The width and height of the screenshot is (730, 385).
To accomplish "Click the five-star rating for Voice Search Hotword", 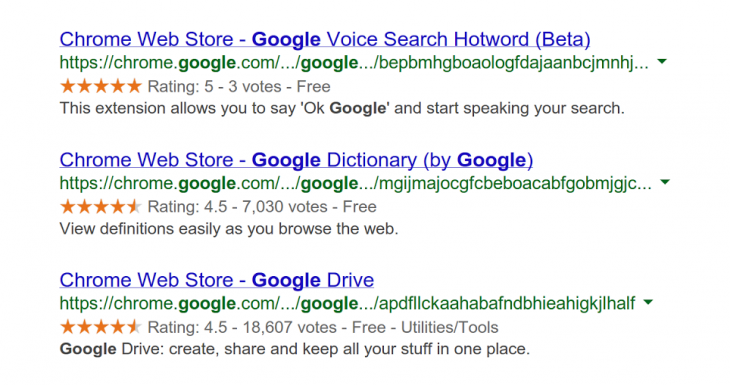I will click(x=101, y=86).
